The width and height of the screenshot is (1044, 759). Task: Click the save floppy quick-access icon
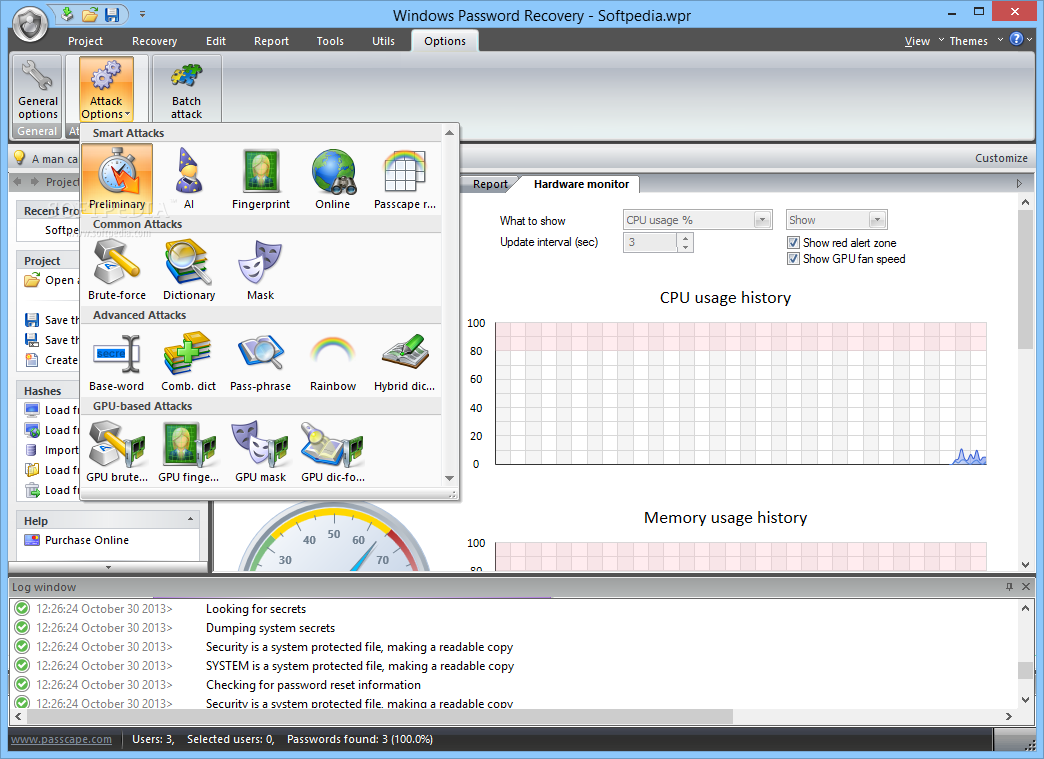tap(112, 14)
